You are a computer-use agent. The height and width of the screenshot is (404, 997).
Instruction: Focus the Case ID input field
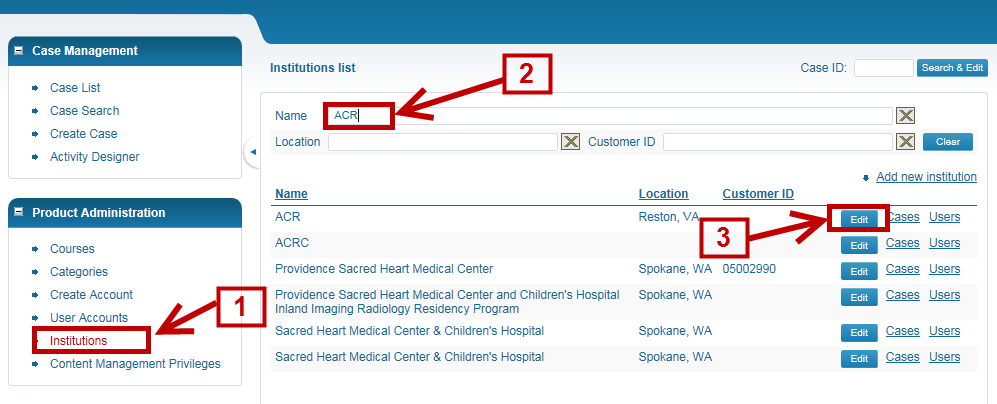(x=883, y=68)
